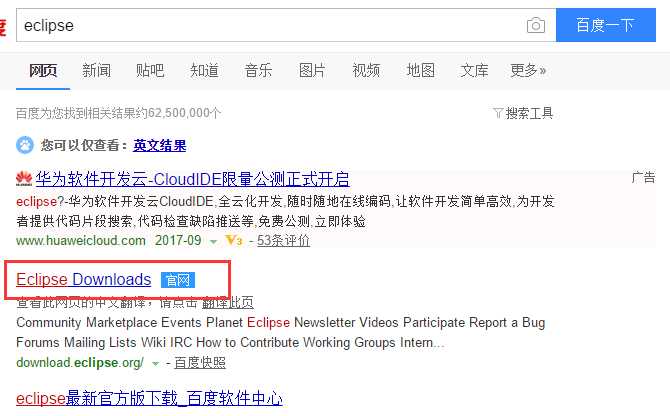
Task: Click result count text 62,500,000个
Action: click(185, 113)
